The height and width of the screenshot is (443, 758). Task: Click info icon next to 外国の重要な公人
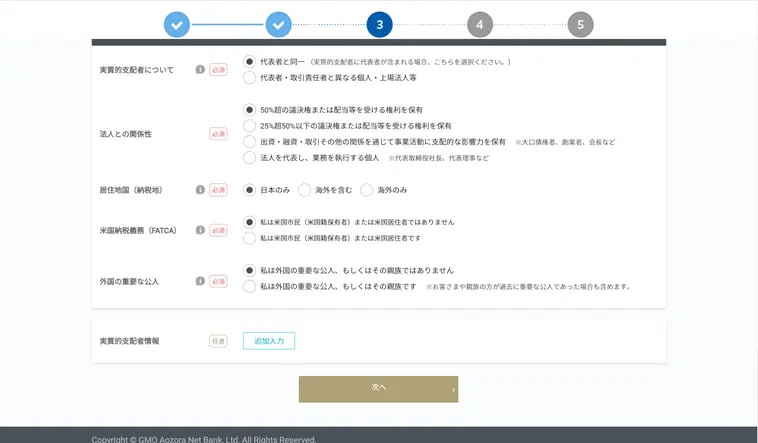point(200,282)
